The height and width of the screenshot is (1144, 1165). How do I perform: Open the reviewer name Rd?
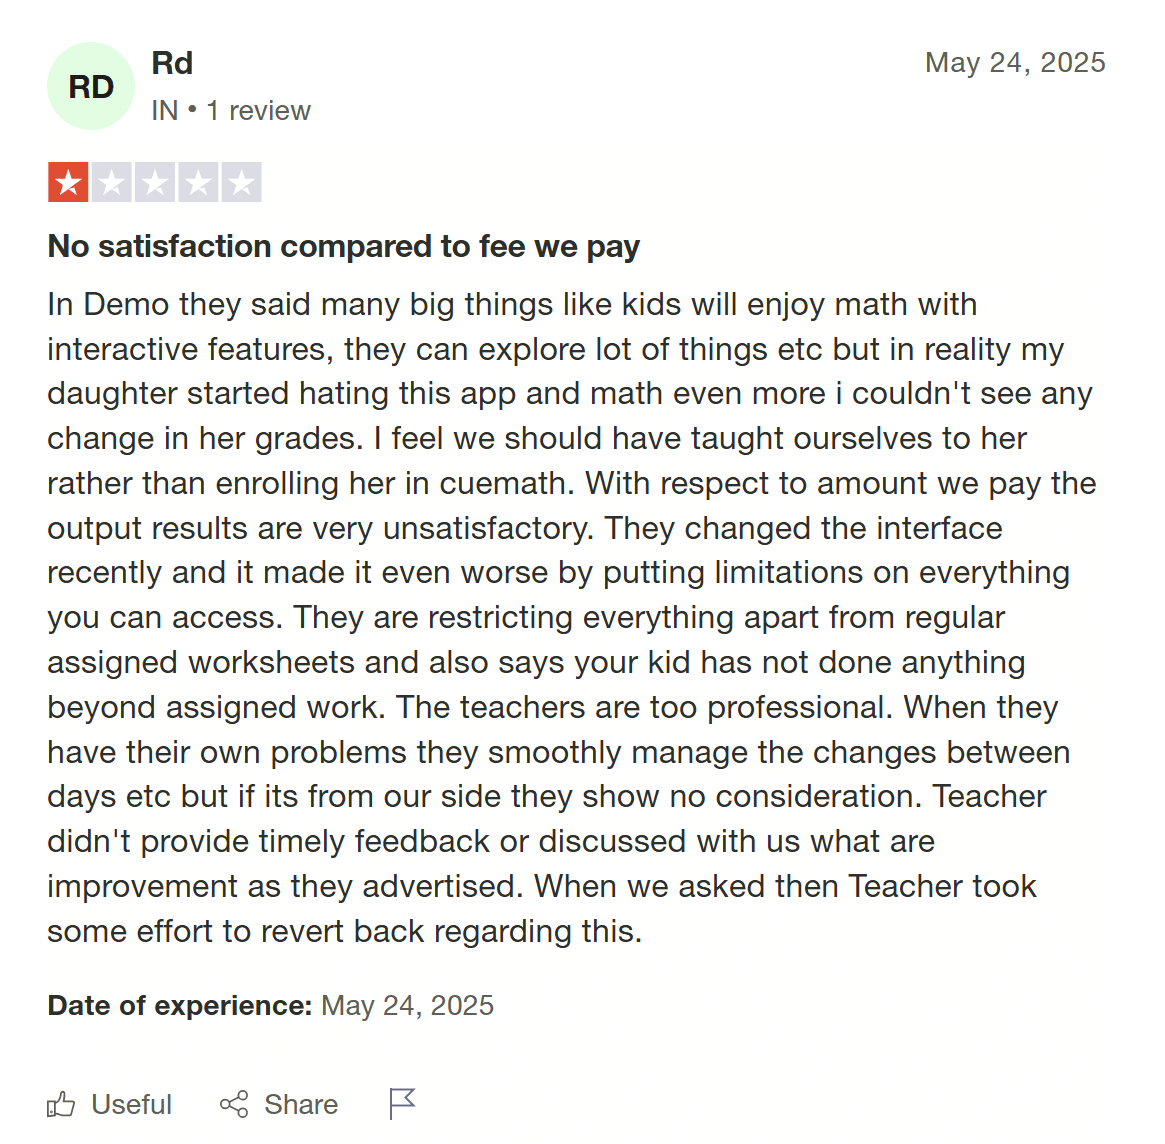(x=172, y=62)
